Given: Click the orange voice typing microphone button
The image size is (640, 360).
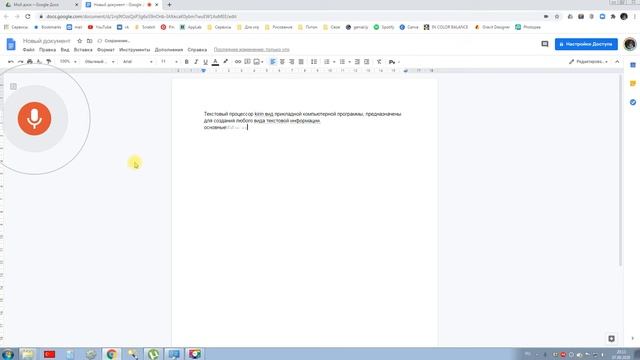Looking at the screenshot, I should (34, 118).
